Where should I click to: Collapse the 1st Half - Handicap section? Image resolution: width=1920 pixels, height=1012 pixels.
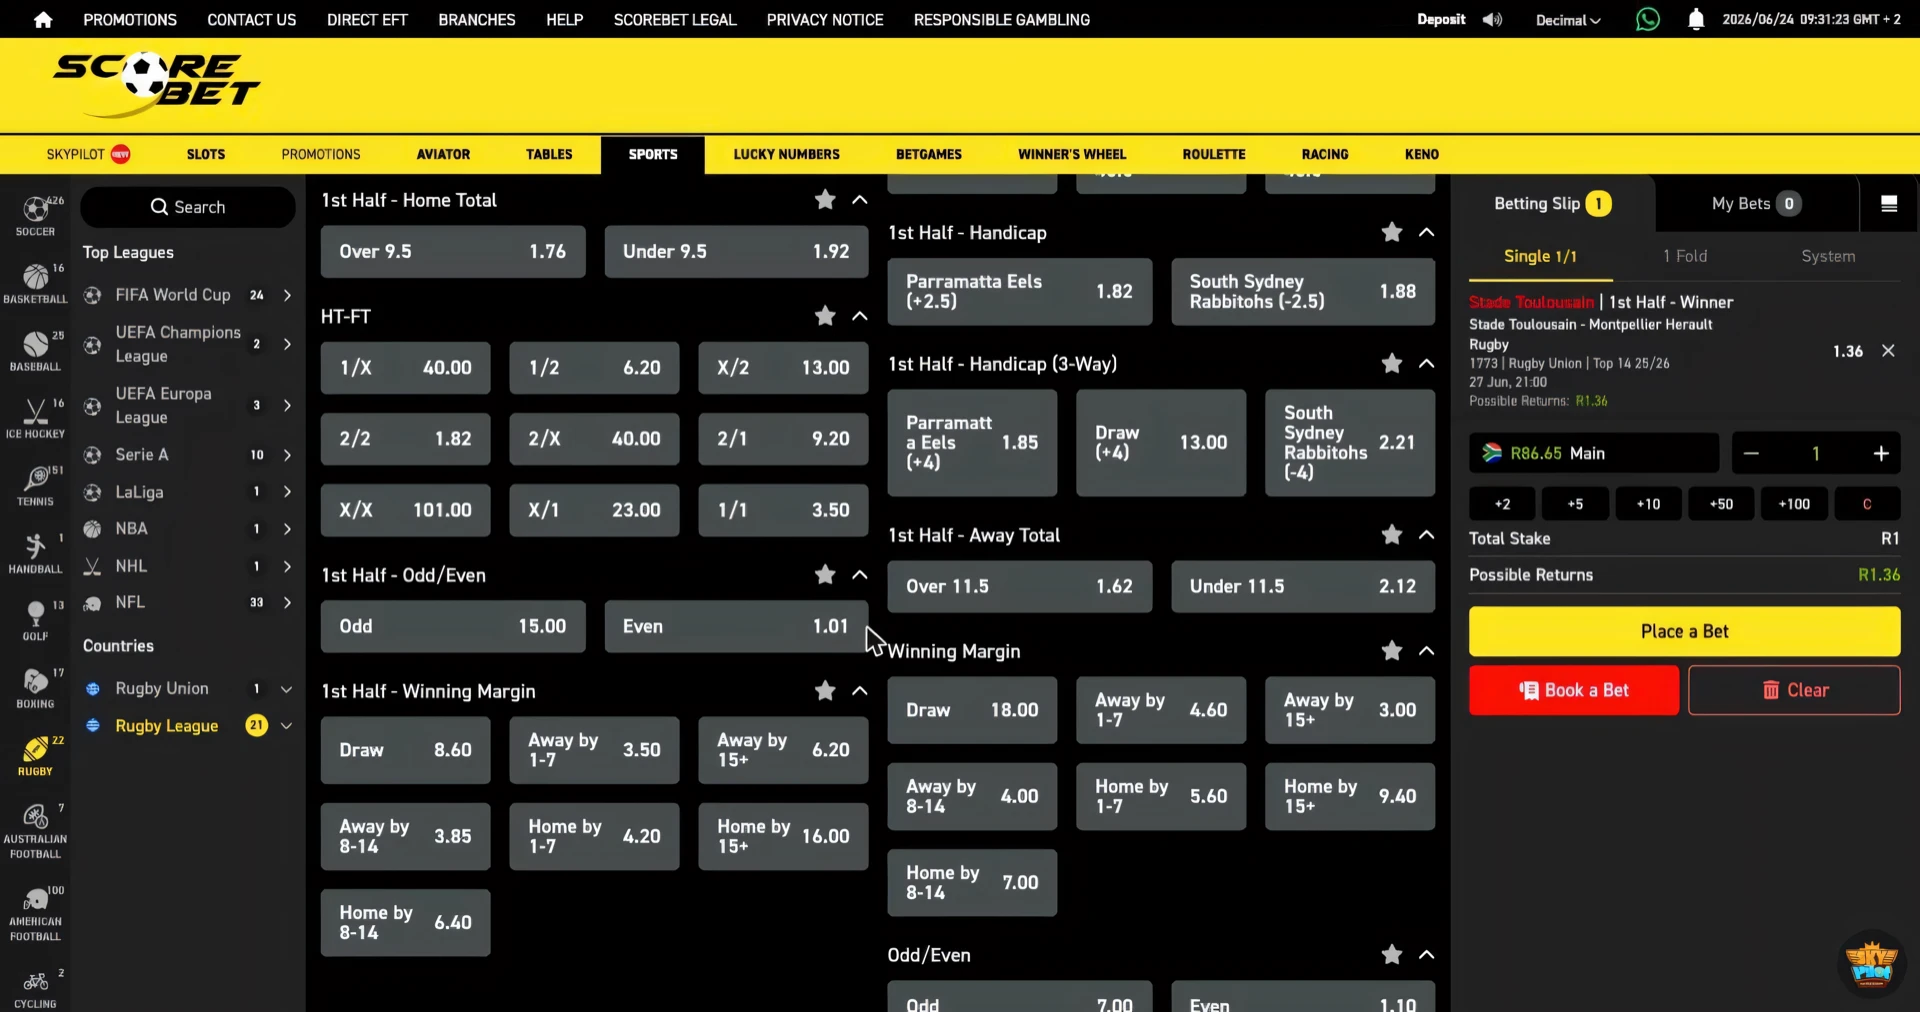click(1427, 232)
